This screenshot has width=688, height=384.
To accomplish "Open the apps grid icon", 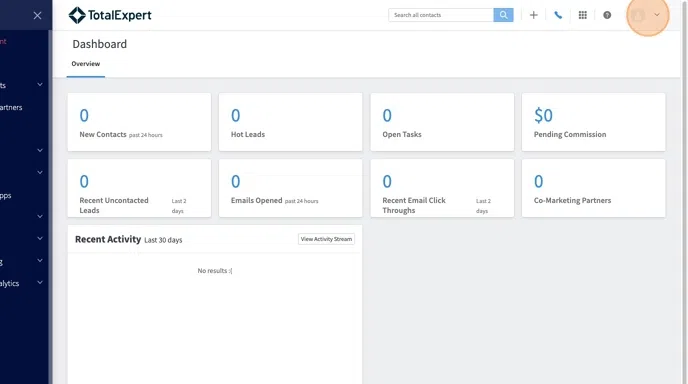I will 583,15.
